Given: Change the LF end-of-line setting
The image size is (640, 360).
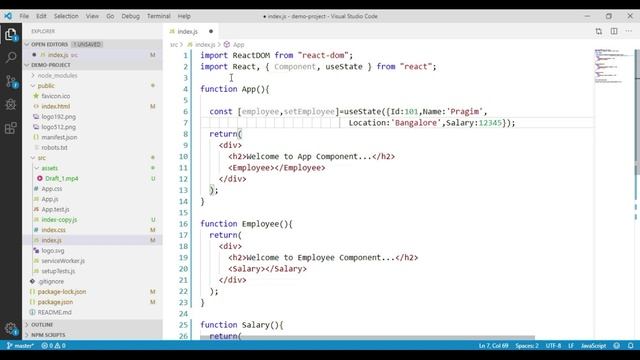Looking at the screenshot, I should [571, 346].
